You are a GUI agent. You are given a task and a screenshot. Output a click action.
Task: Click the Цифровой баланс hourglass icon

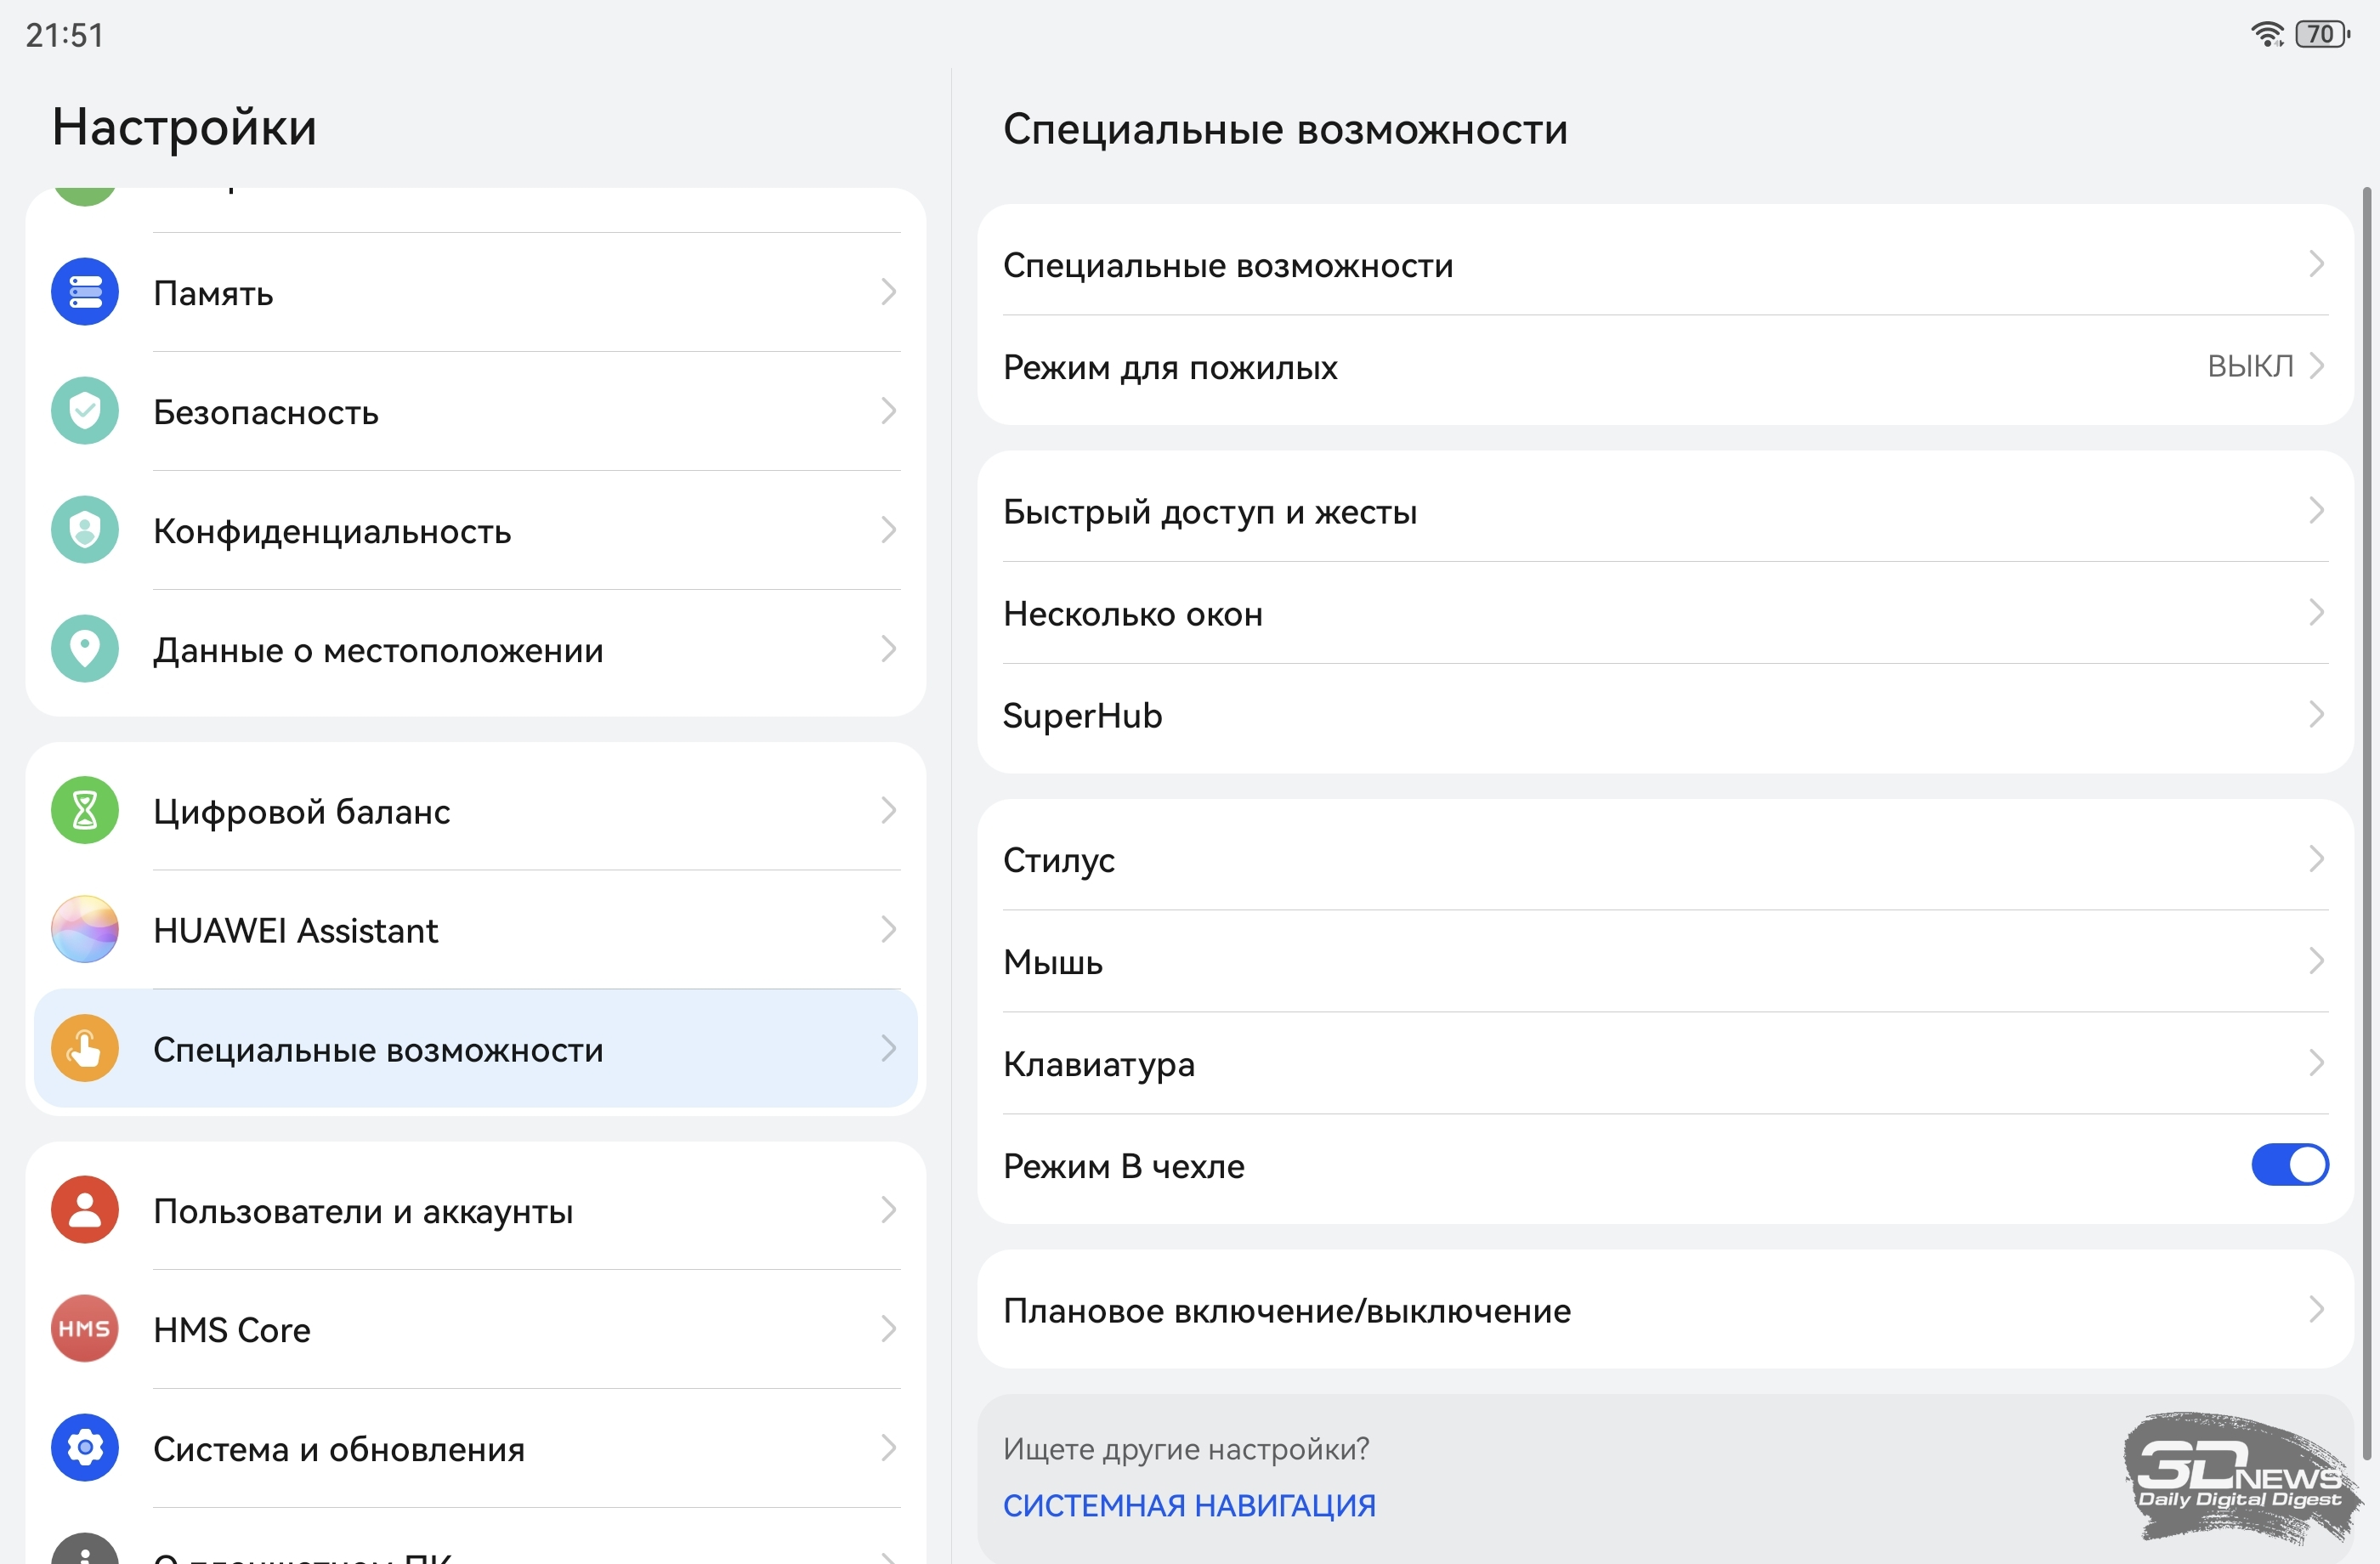tap(85, 810)
